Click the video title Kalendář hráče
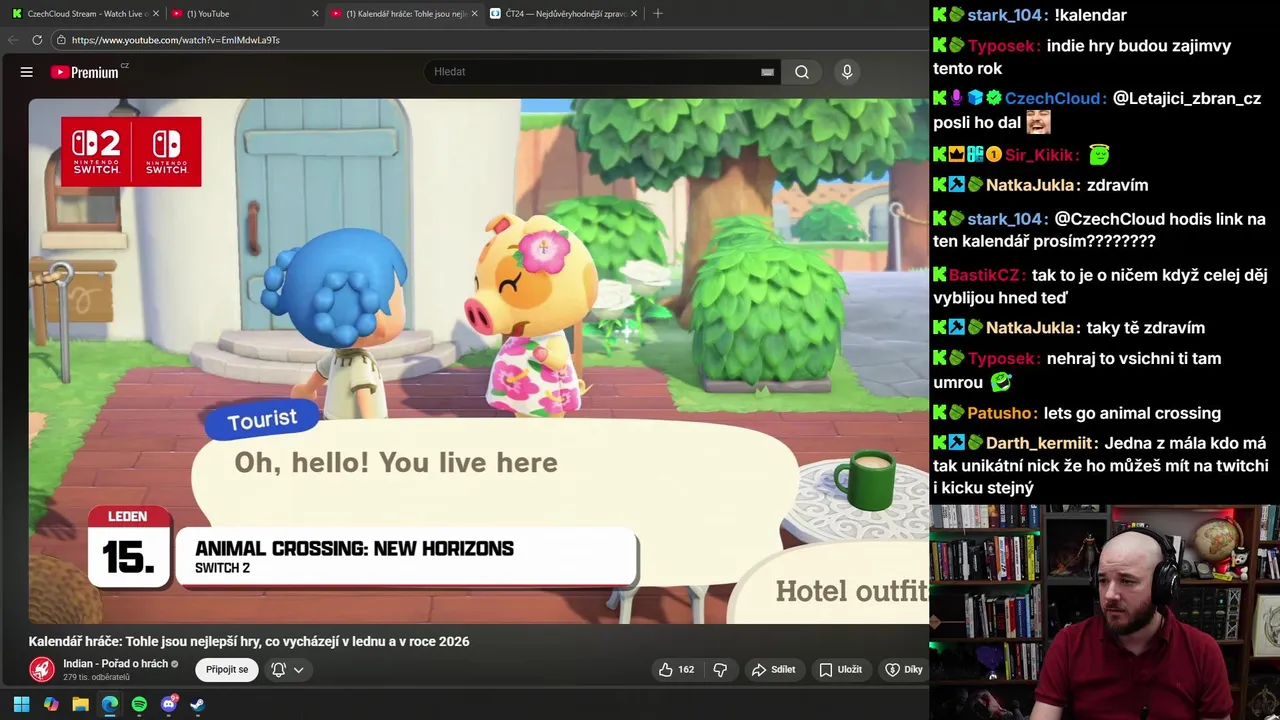Screen dimensions: 1280x720 click(249, 641)
